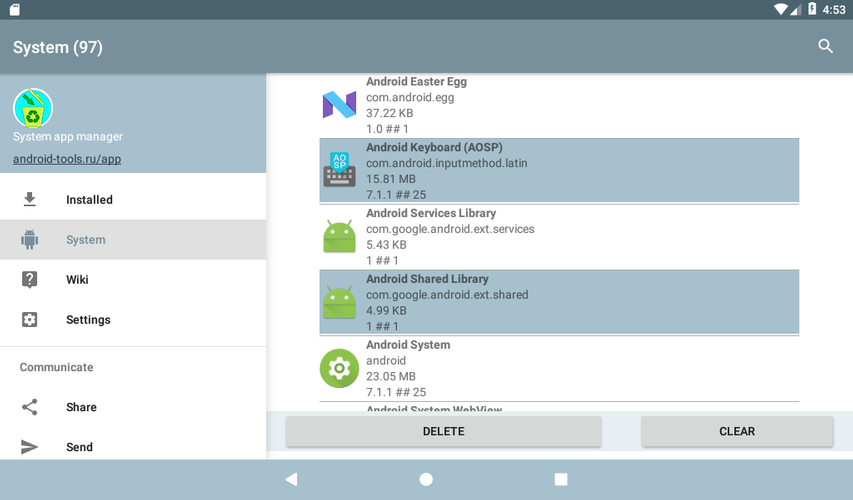853x500 pixels.
Task: Click package name com.android.inputmethod.latin
Action: [447, 163]
